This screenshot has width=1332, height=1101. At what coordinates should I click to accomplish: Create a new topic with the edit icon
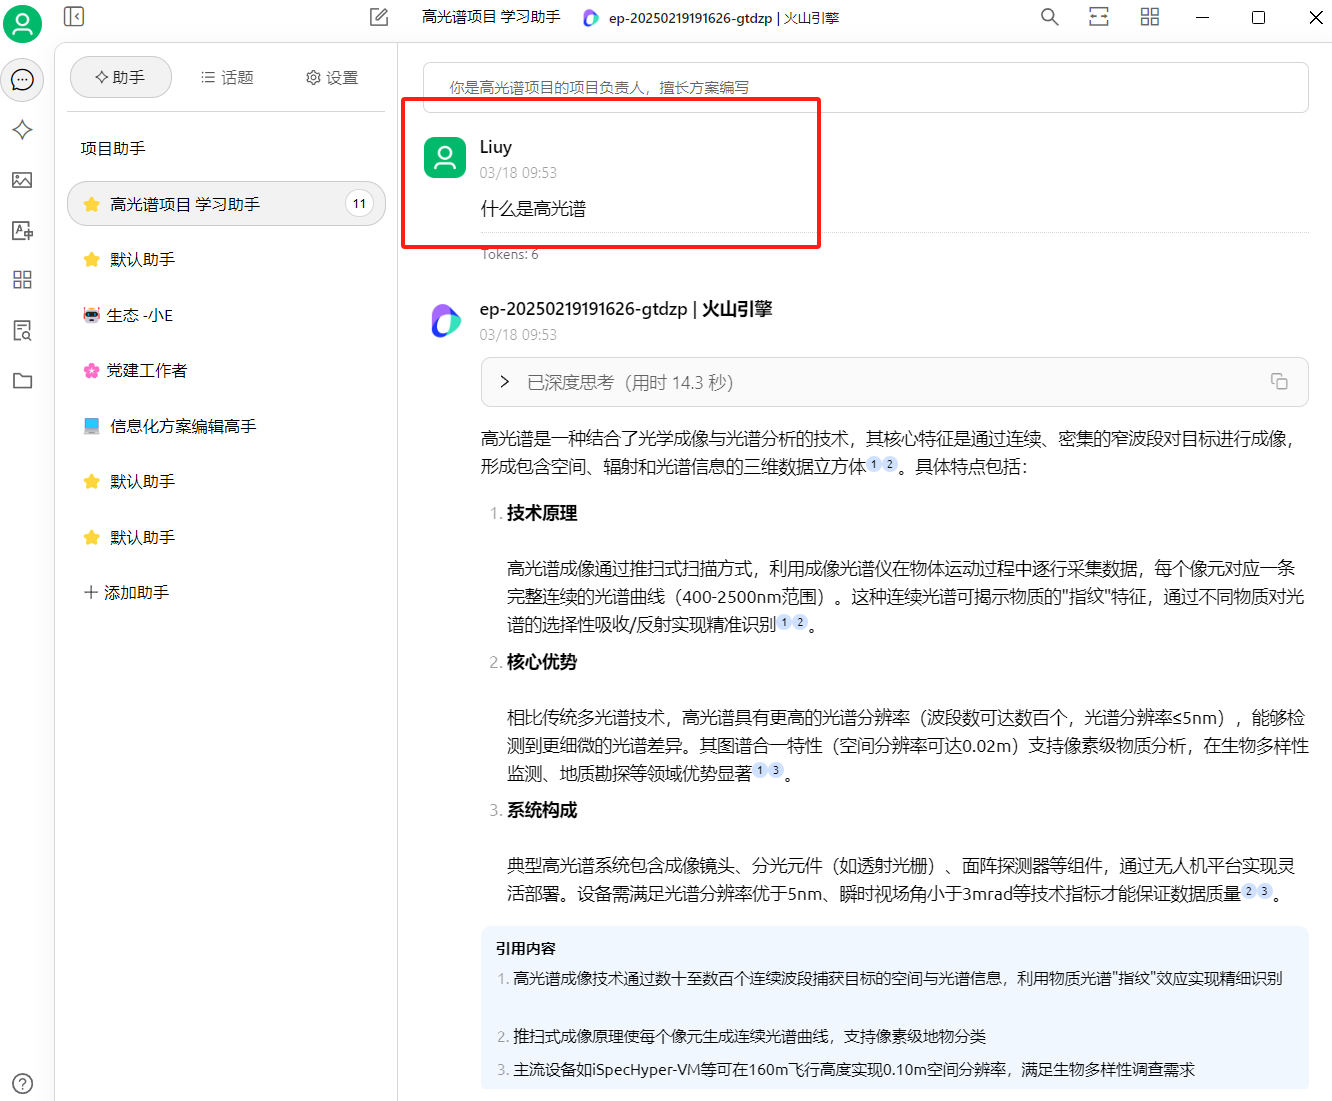tap(378, 17)
